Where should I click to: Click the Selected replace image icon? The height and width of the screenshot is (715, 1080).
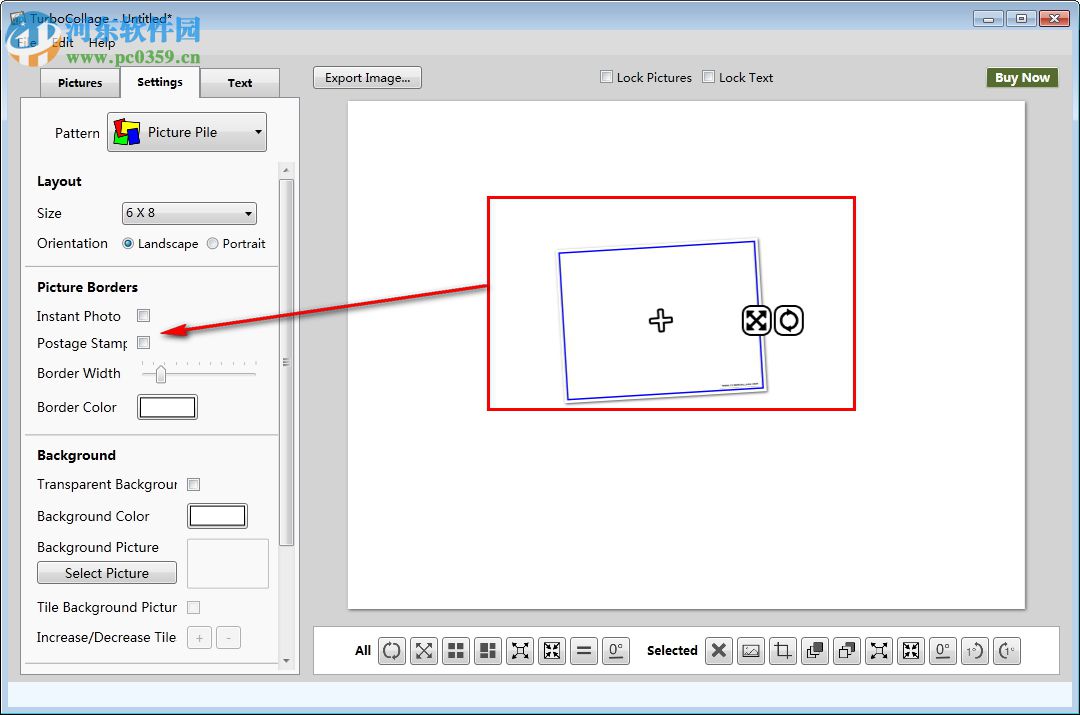[x=751, y=650]
